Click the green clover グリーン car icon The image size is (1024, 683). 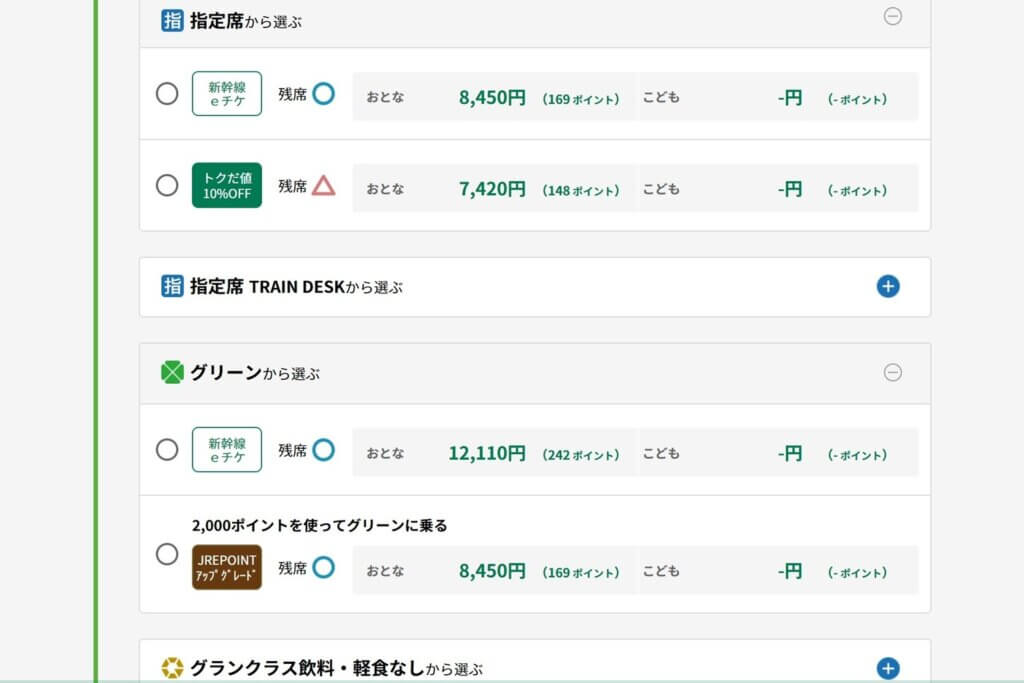tap(172, 373)
